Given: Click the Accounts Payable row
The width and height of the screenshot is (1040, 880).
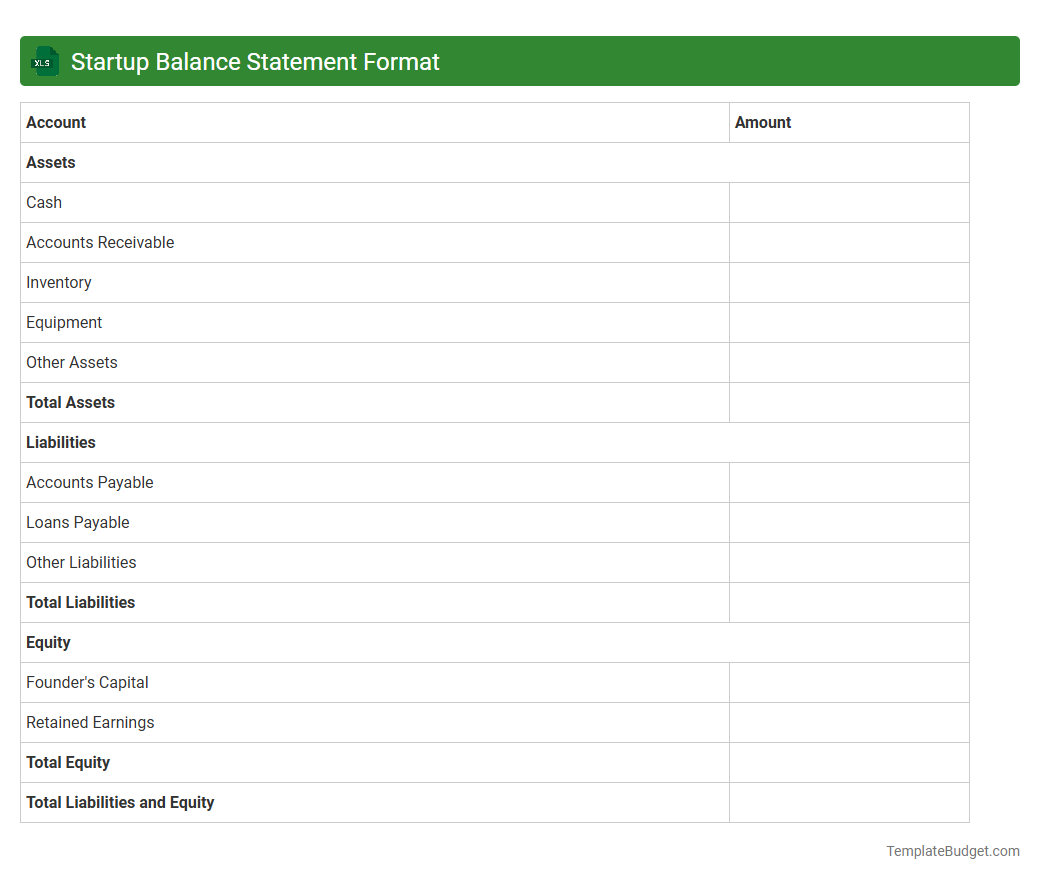Looking at the screenshot, I should pos(89,482).
